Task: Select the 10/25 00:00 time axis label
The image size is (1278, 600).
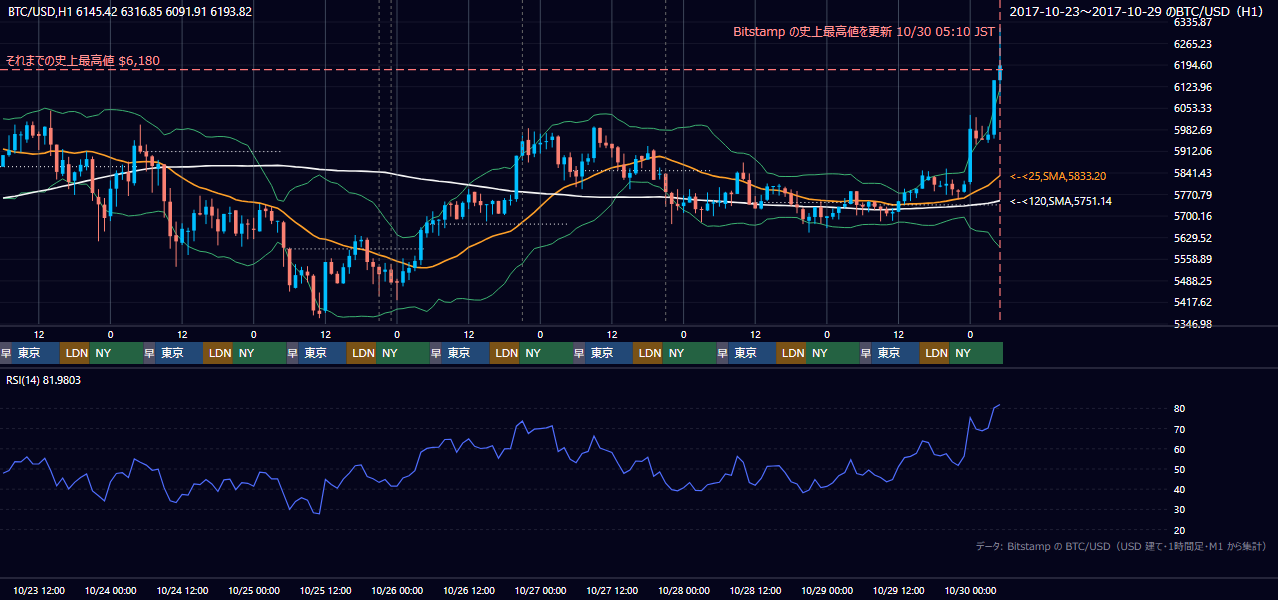Action: (255, 590)
